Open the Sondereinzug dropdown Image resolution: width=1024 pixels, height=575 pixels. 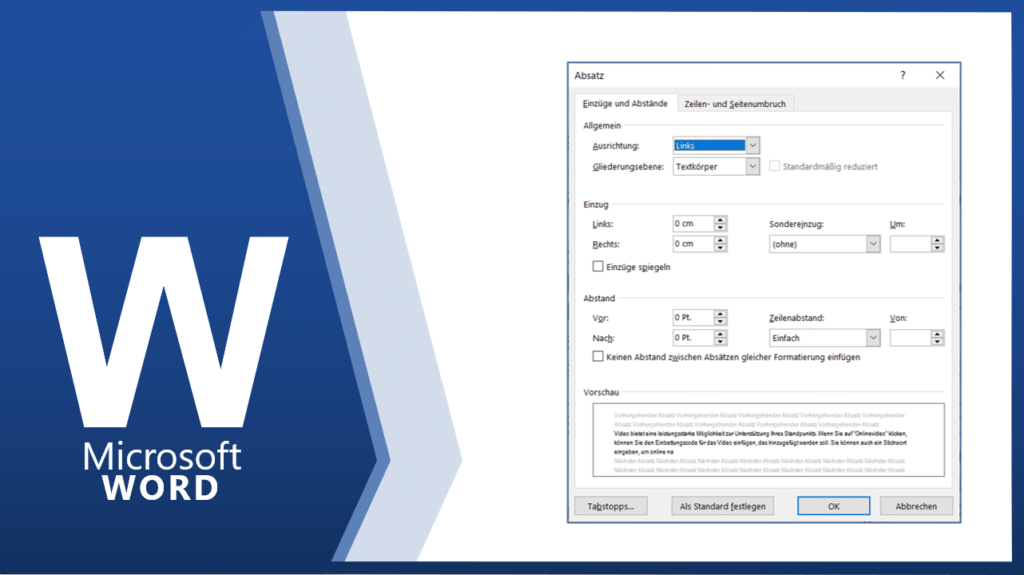[872, 244]
